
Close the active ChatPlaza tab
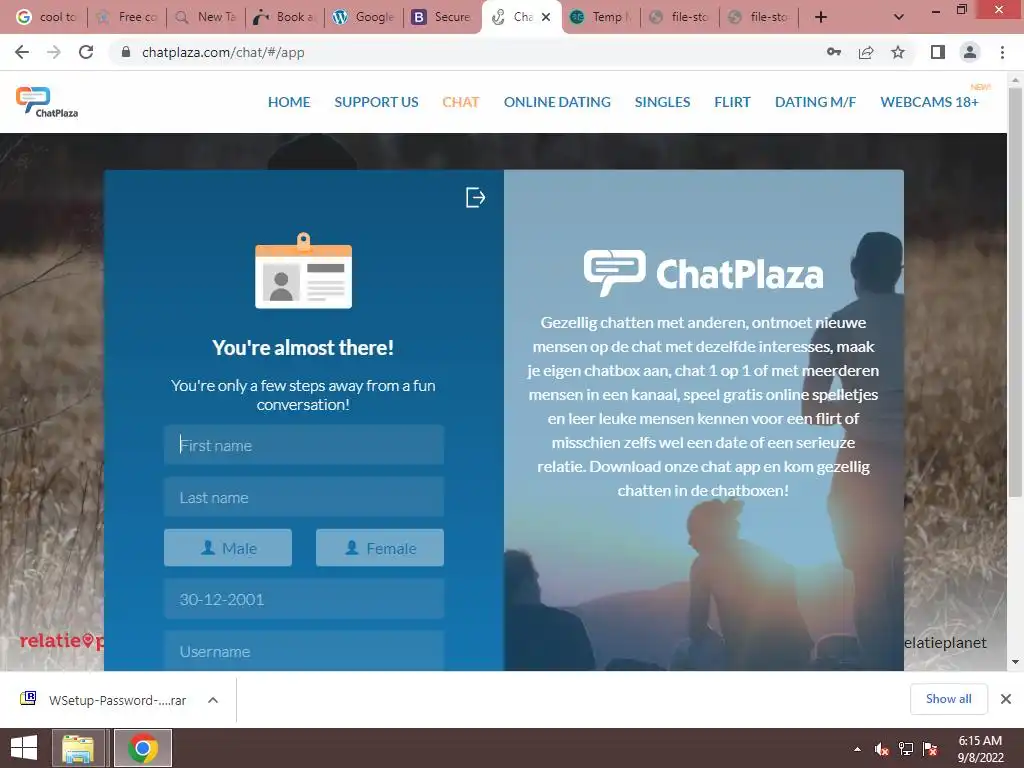tap(546, 17)
